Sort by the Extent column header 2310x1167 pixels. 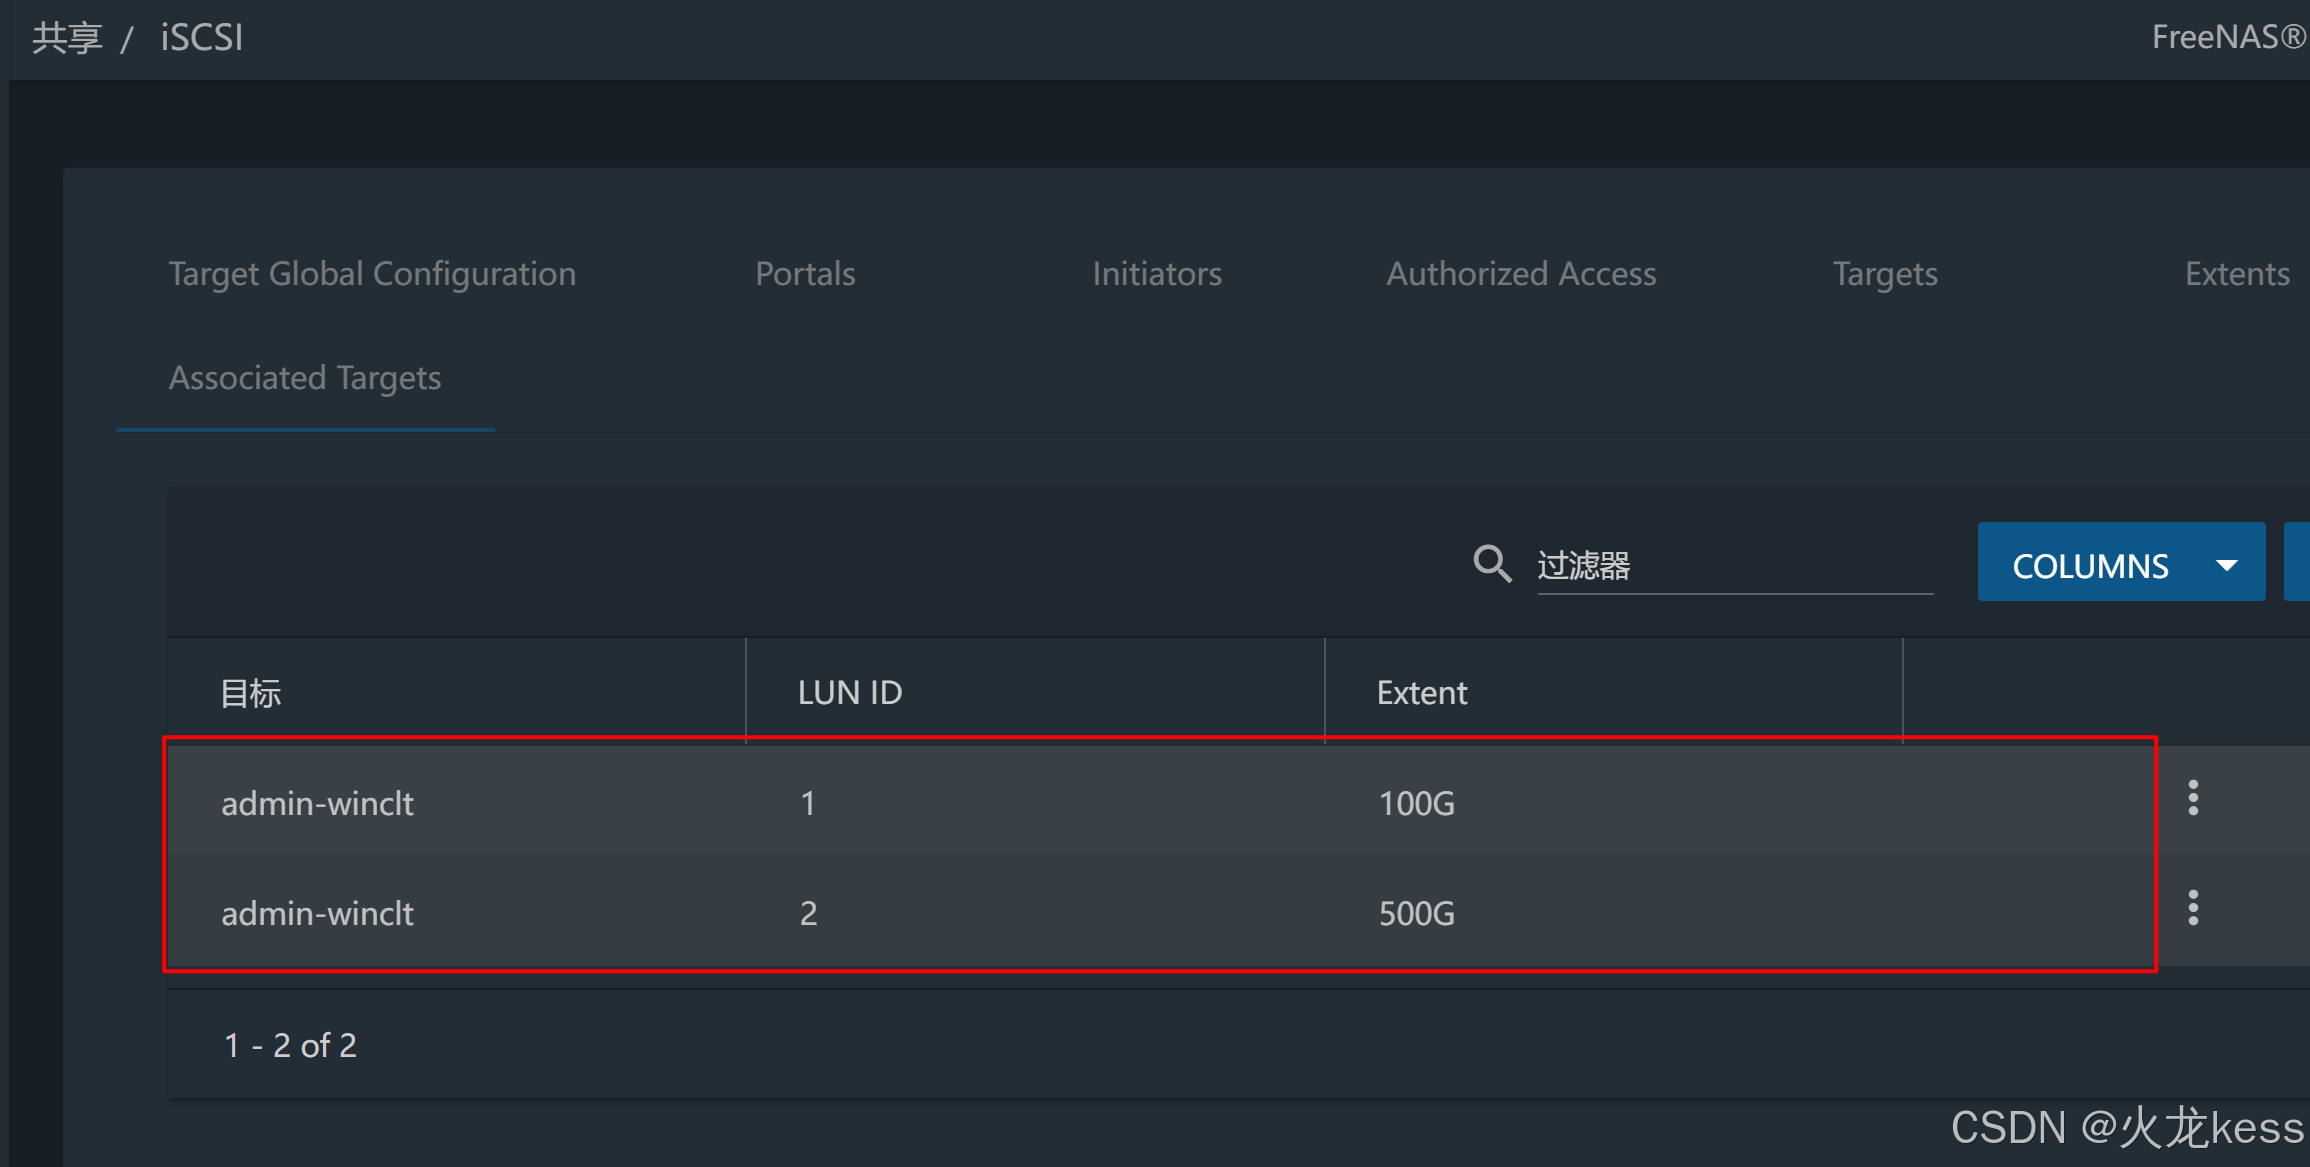[1422, 693]
